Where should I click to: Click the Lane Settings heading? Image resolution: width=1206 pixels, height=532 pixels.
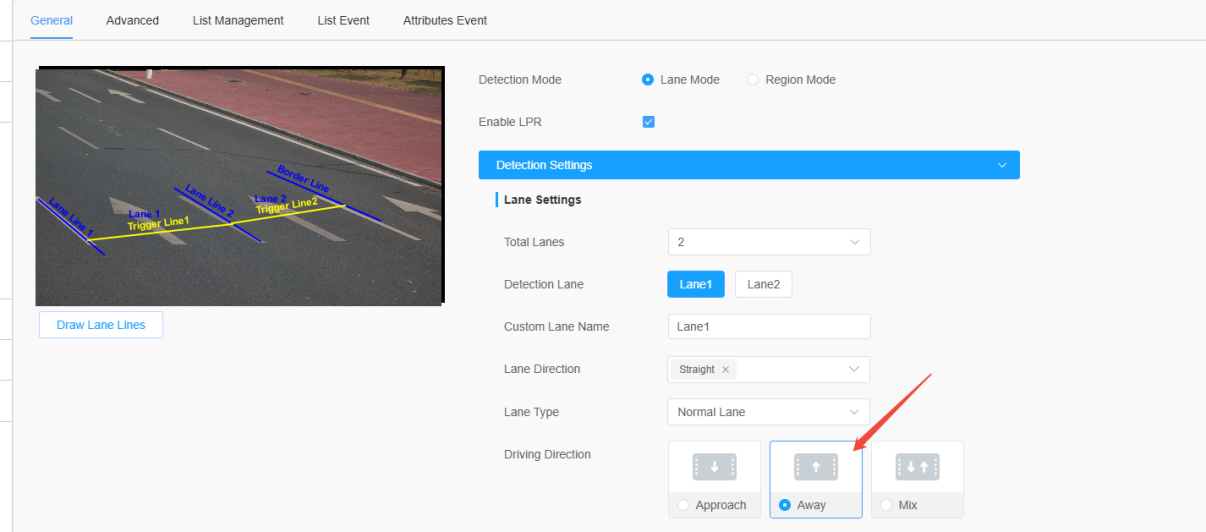tap(542, 200)
